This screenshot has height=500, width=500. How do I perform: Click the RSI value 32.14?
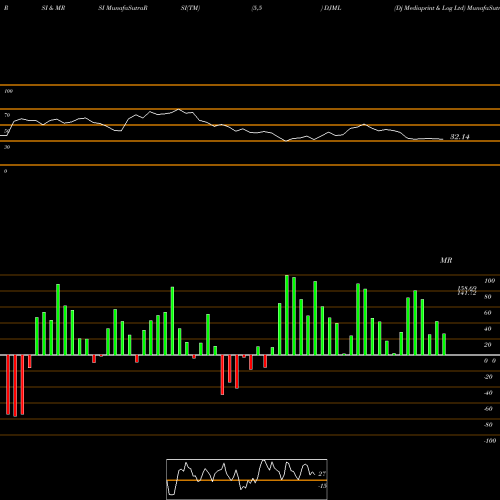click(x=460, y=137)
